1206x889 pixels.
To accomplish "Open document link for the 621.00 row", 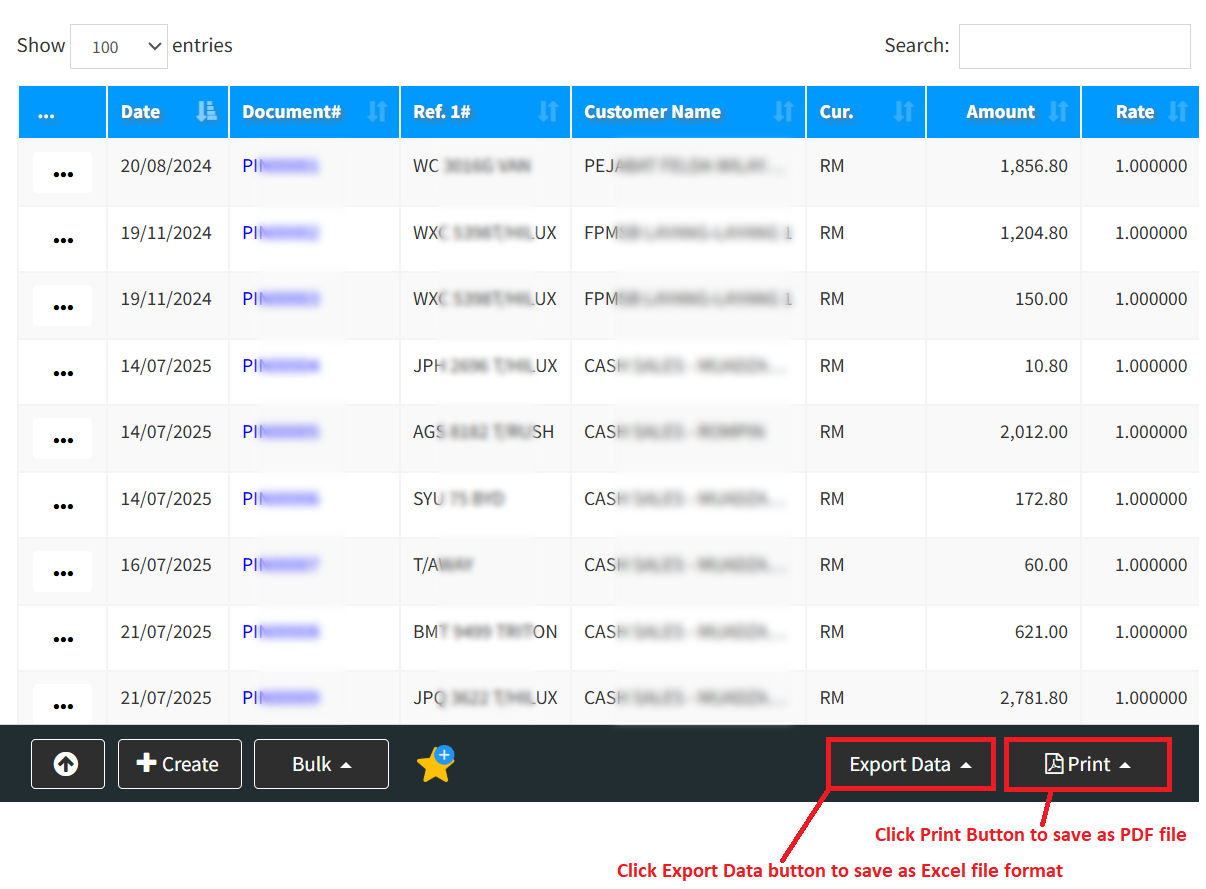I will click(x=280, y=632).
